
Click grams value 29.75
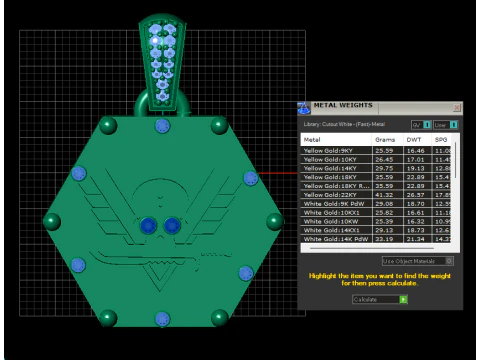tap(384, 168)
